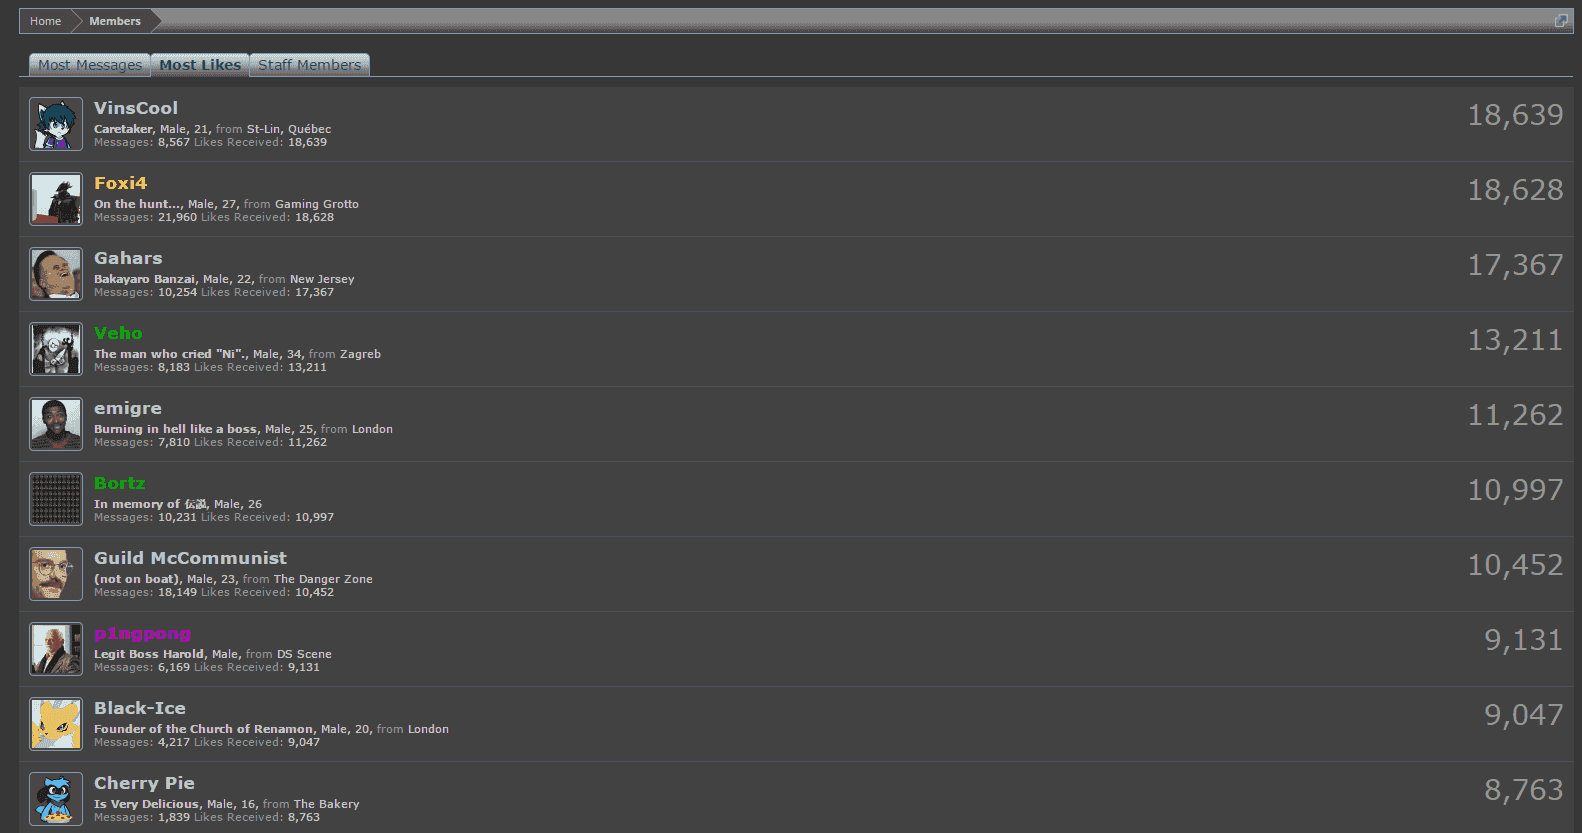The width and height of the screenshot is (1582, 833).
Task: Click Veho's large 13,211 likes count
Action: coord(1515,340)
